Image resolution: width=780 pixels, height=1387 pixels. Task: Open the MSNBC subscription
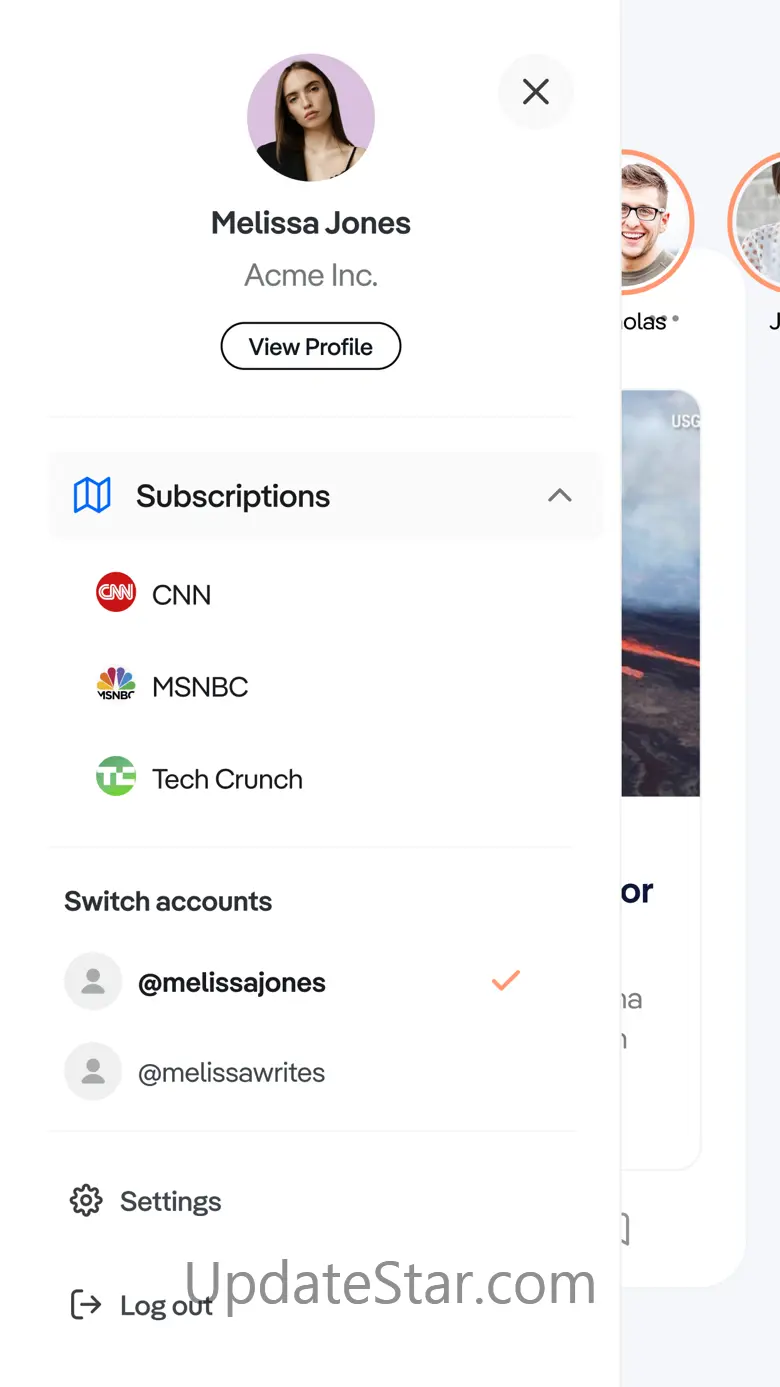[x=200, y=687]
